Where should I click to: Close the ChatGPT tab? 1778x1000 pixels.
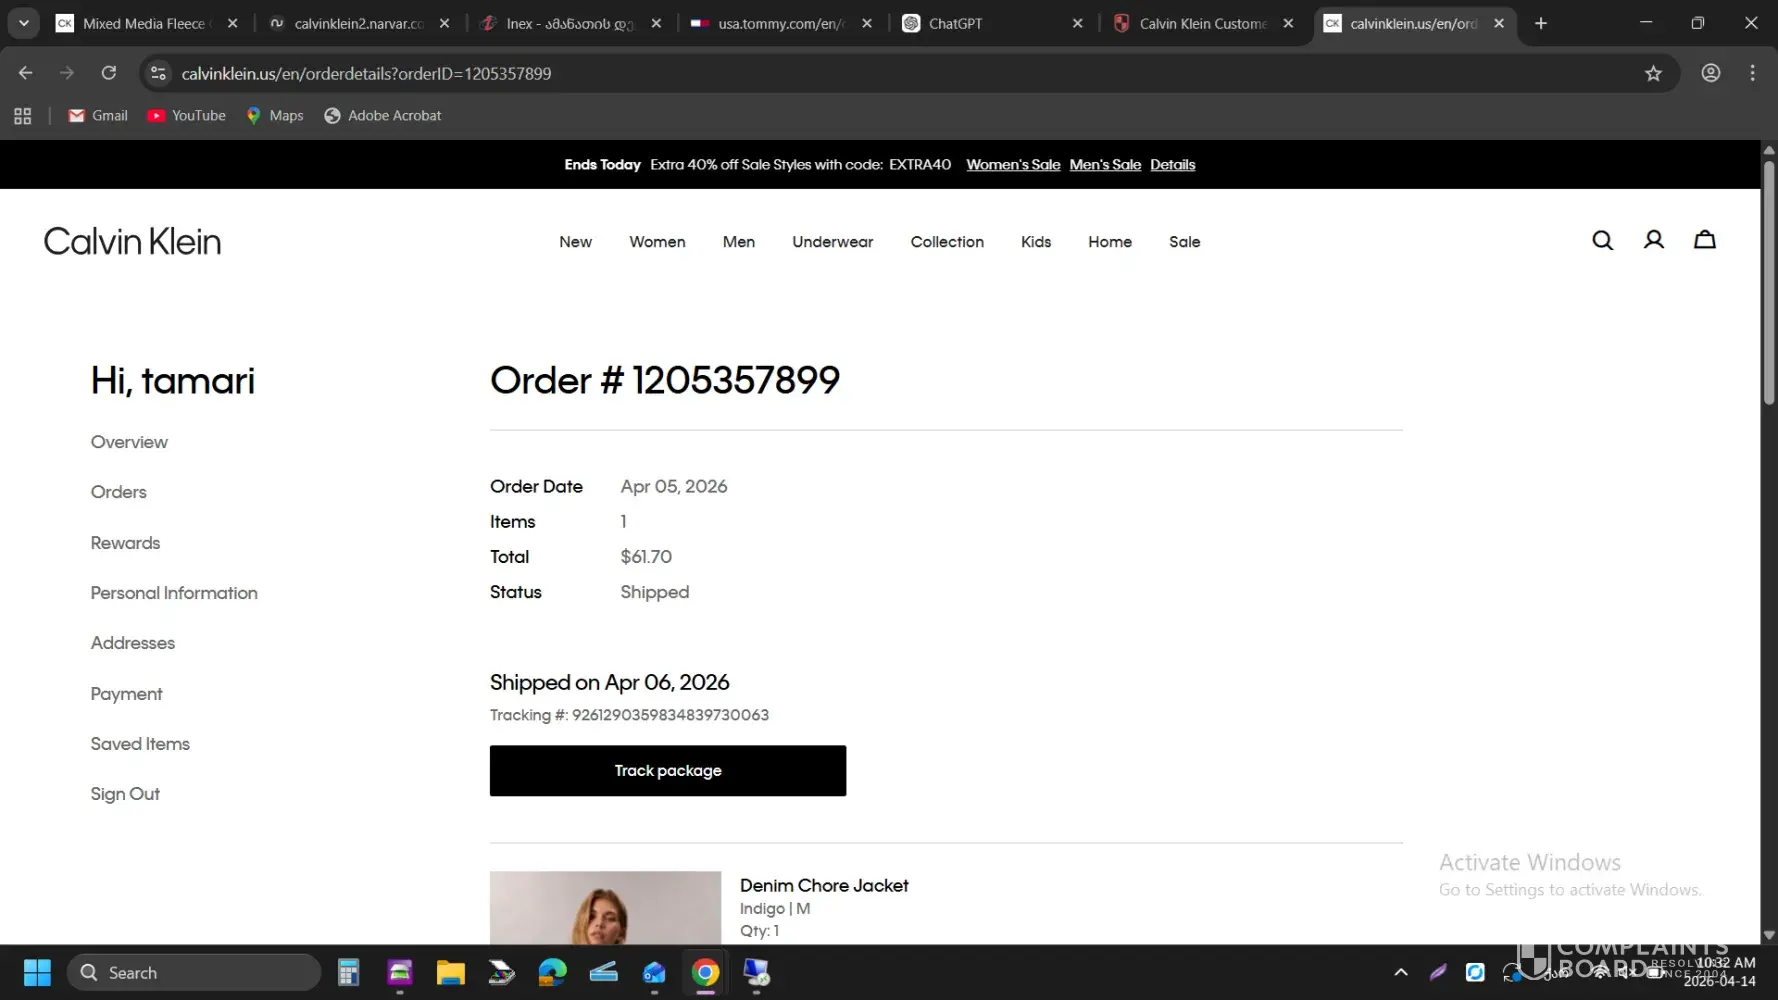[1077, 23]
